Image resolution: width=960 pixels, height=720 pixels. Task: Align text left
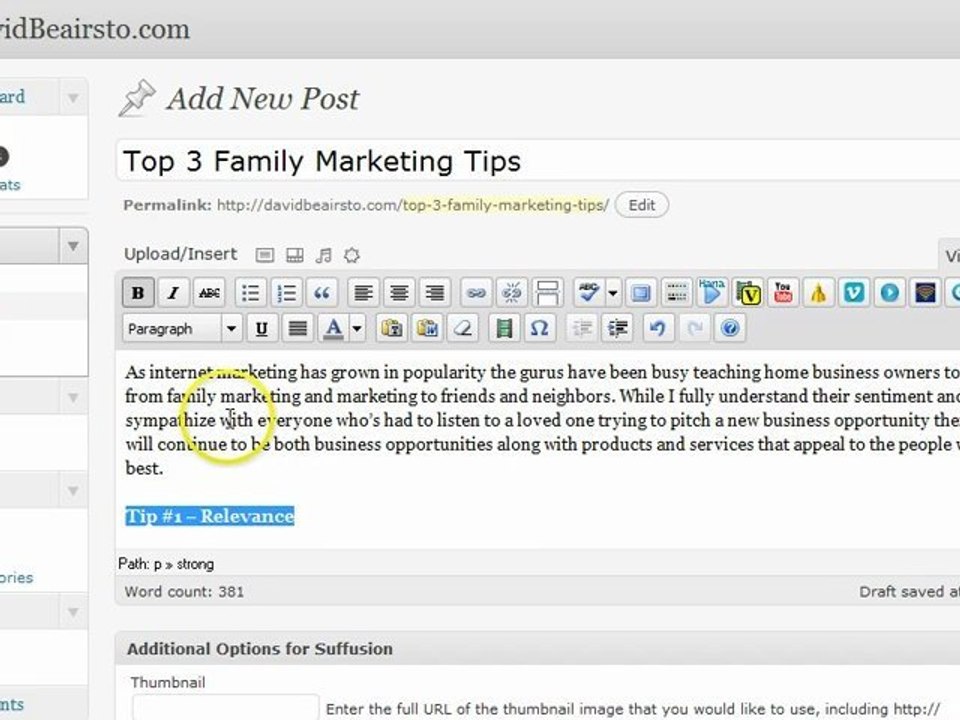click(363, 293)
